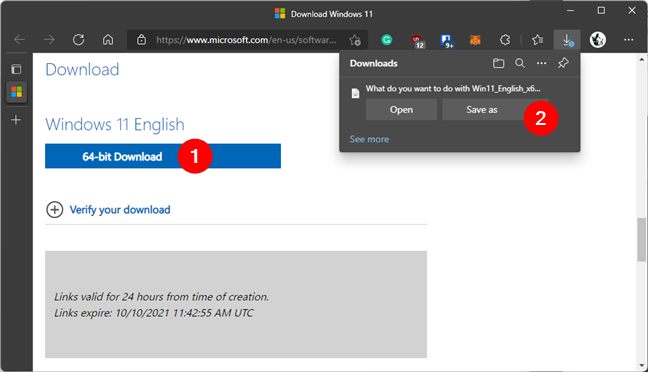This screenshot has width=648, height=372.
Task: Click the scrollbar down arrow
Action: coord(641,366)
